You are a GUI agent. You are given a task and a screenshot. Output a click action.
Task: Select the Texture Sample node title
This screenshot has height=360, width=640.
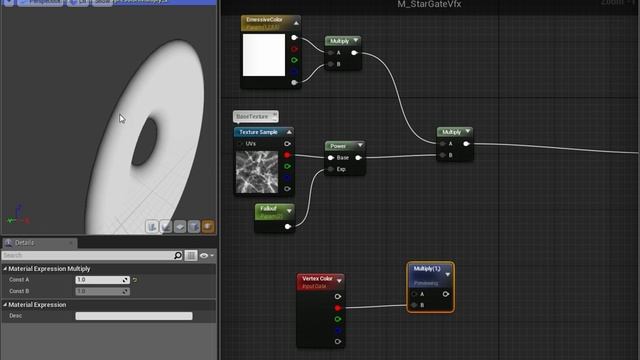[258, 132]
